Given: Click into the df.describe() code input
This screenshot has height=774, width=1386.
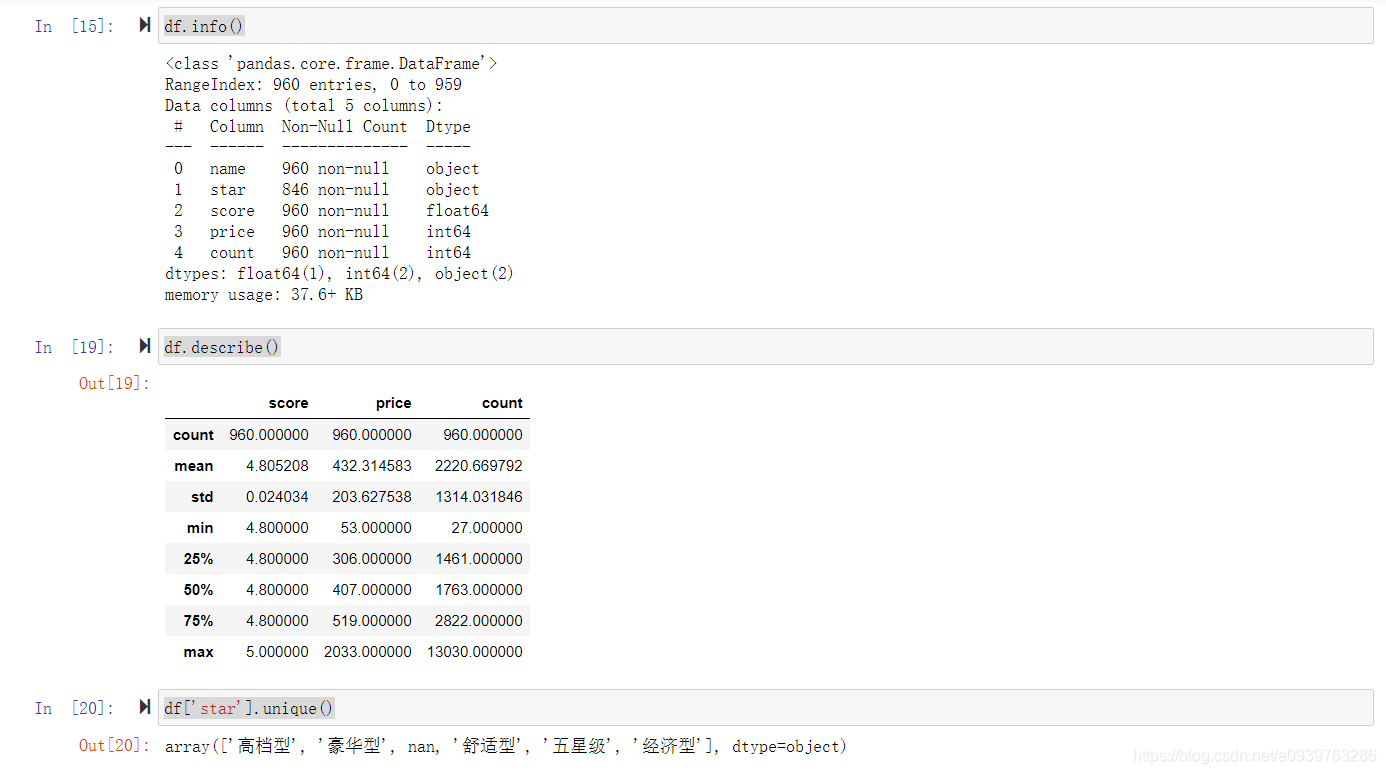Looking at the screenshot, I should pos(766,347).
